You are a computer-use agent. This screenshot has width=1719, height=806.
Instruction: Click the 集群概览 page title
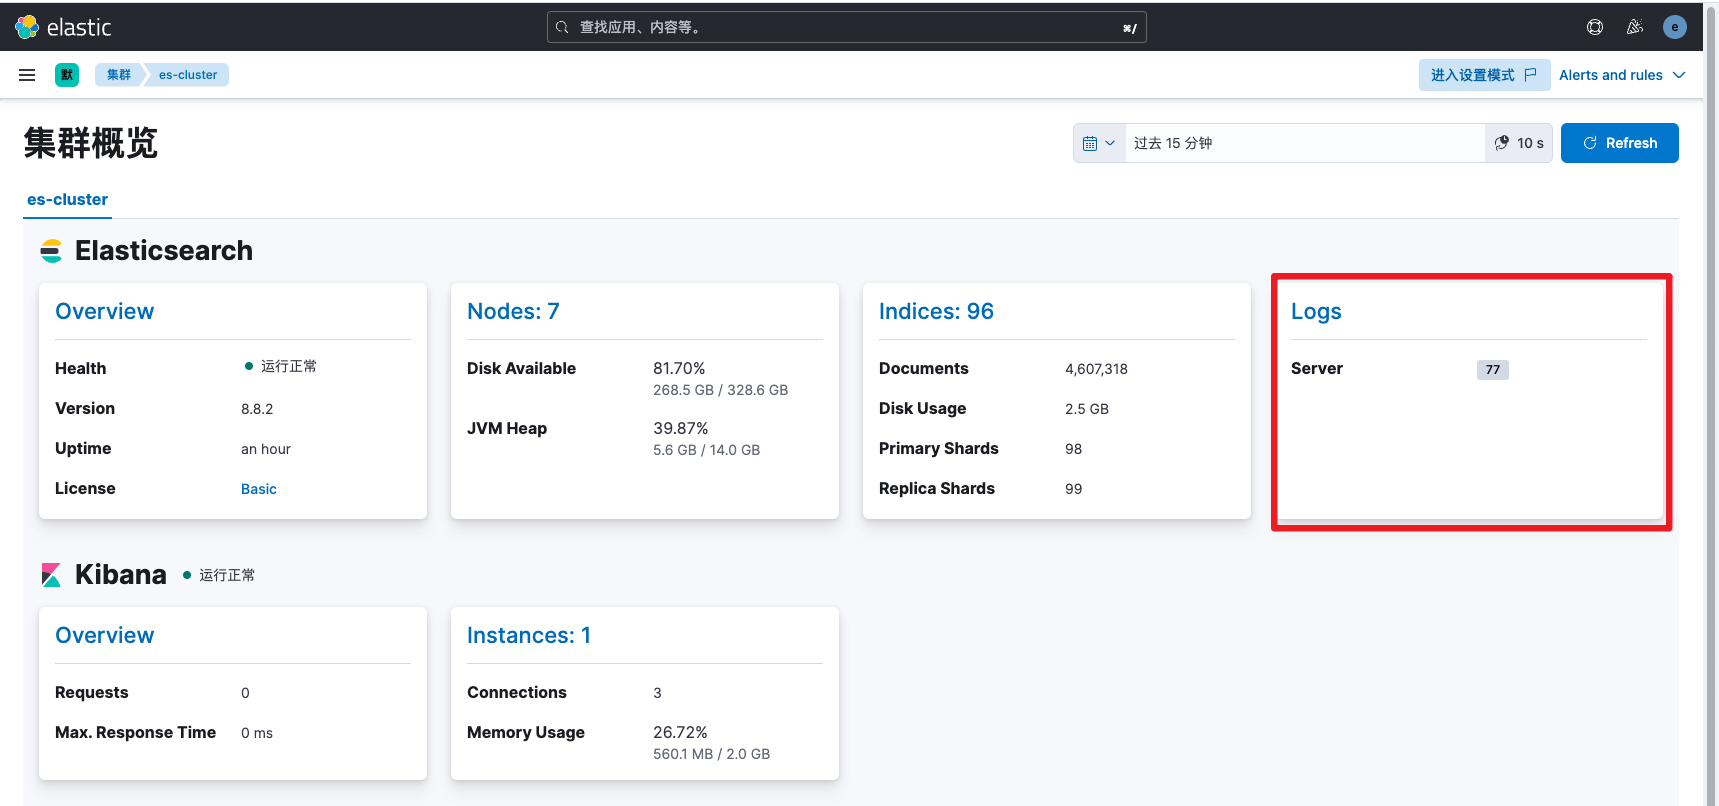point(91,143)
